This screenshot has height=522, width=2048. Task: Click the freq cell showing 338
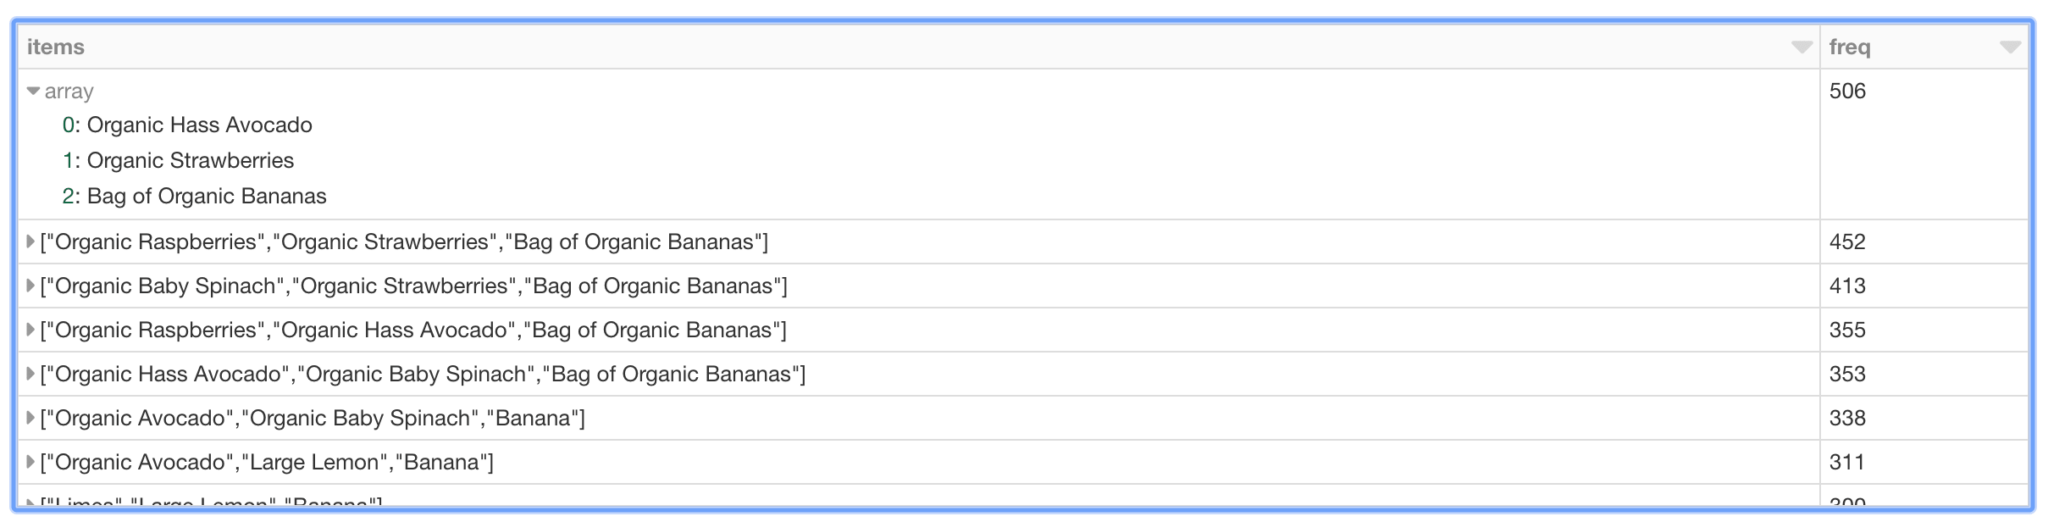1847,418
